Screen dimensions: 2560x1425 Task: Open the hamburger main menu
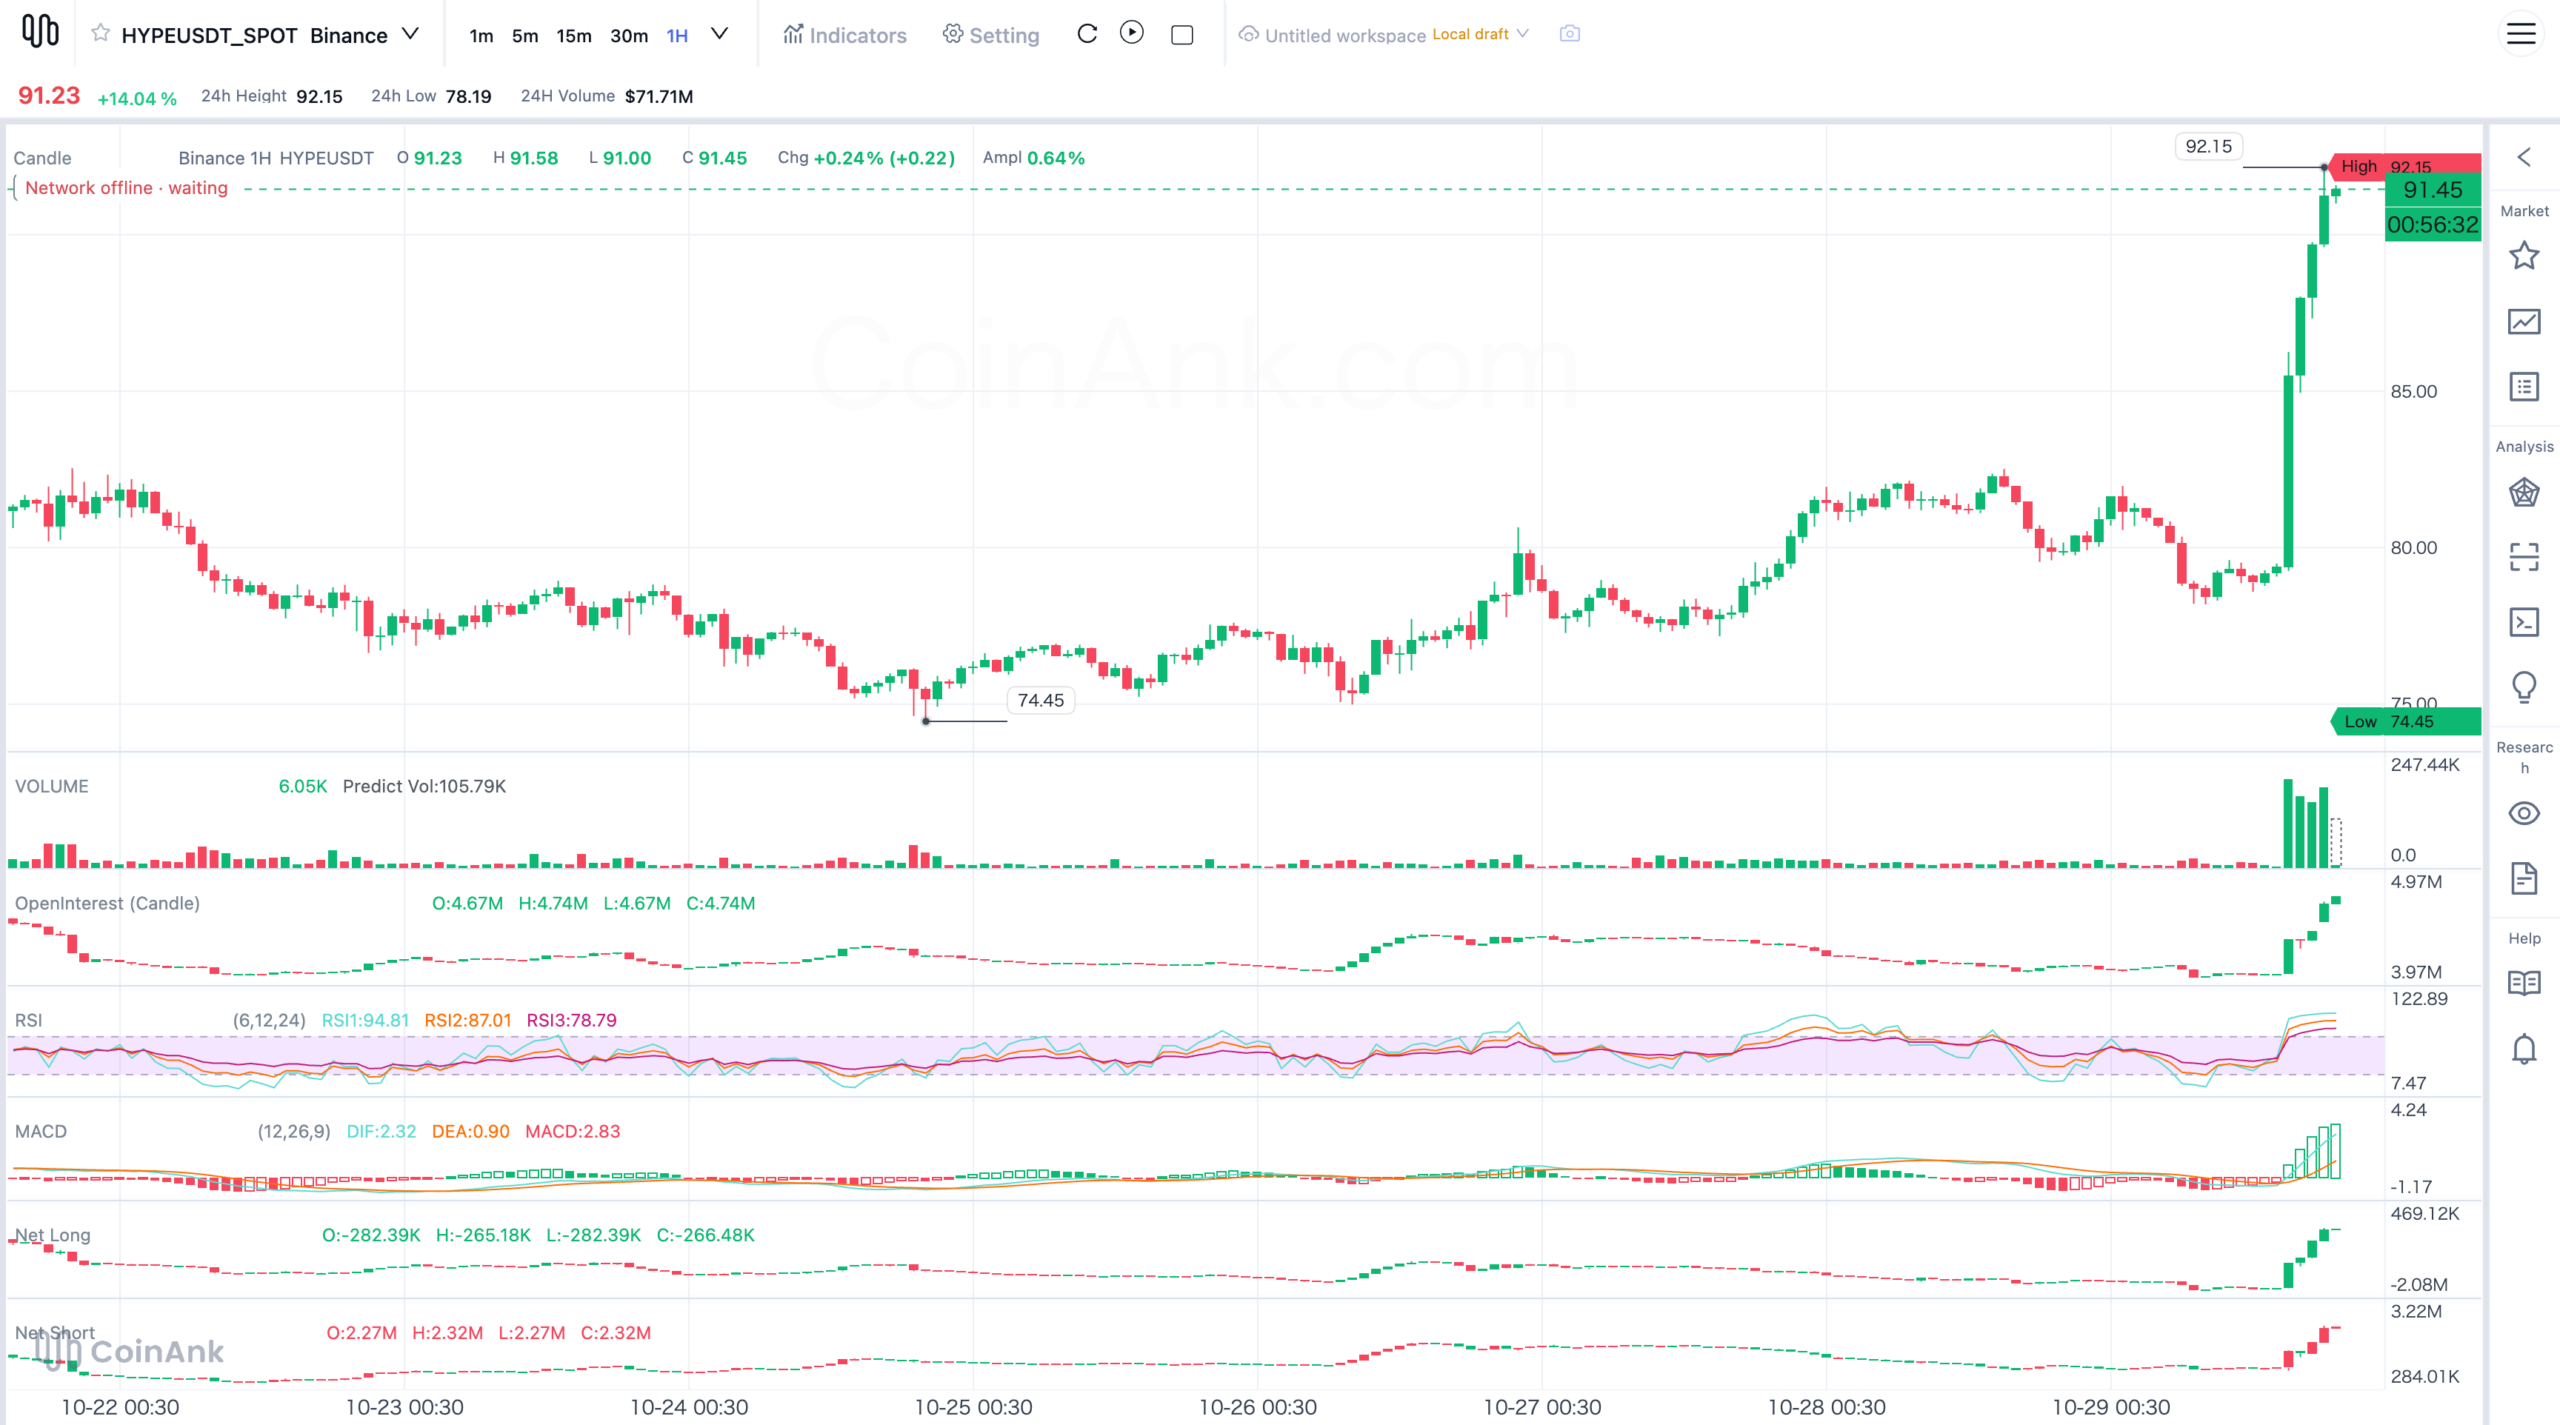2521,34
